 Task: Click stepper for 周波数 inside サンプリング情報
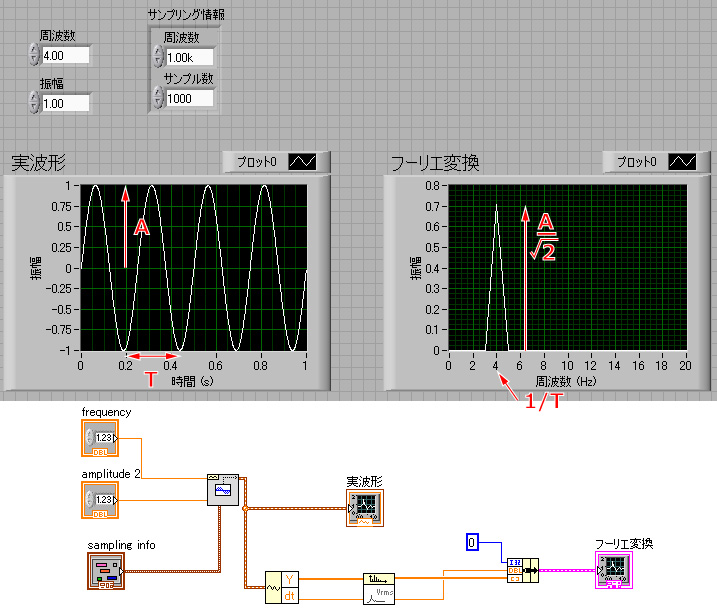[158, 58]
